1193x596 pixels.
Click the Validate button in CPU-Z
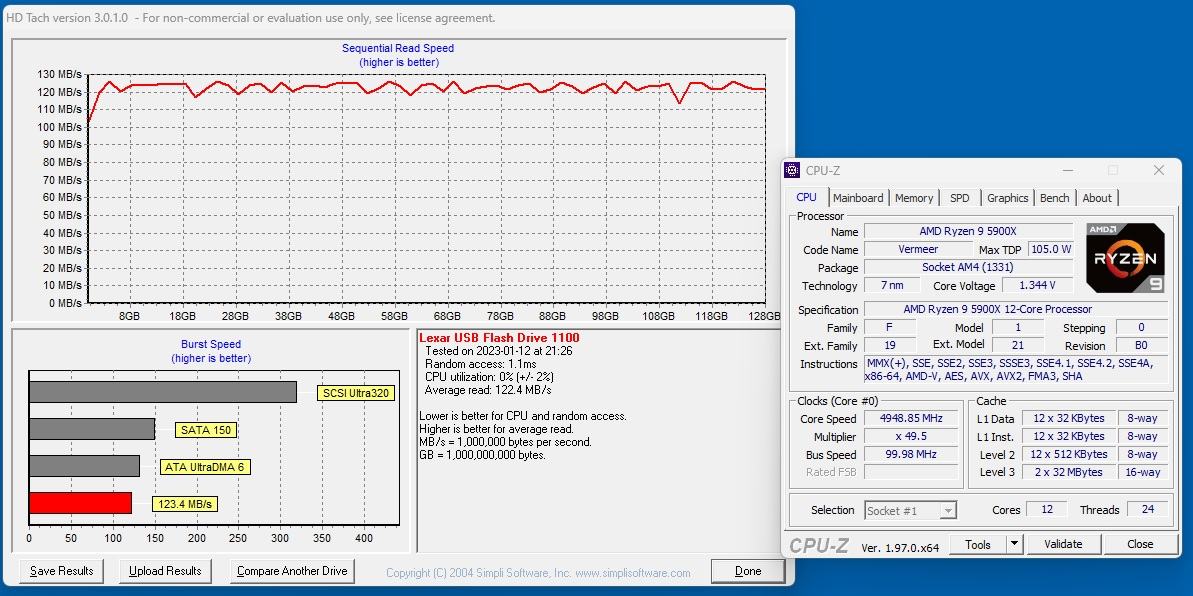pyautogui.click(x=1063, y=544)
